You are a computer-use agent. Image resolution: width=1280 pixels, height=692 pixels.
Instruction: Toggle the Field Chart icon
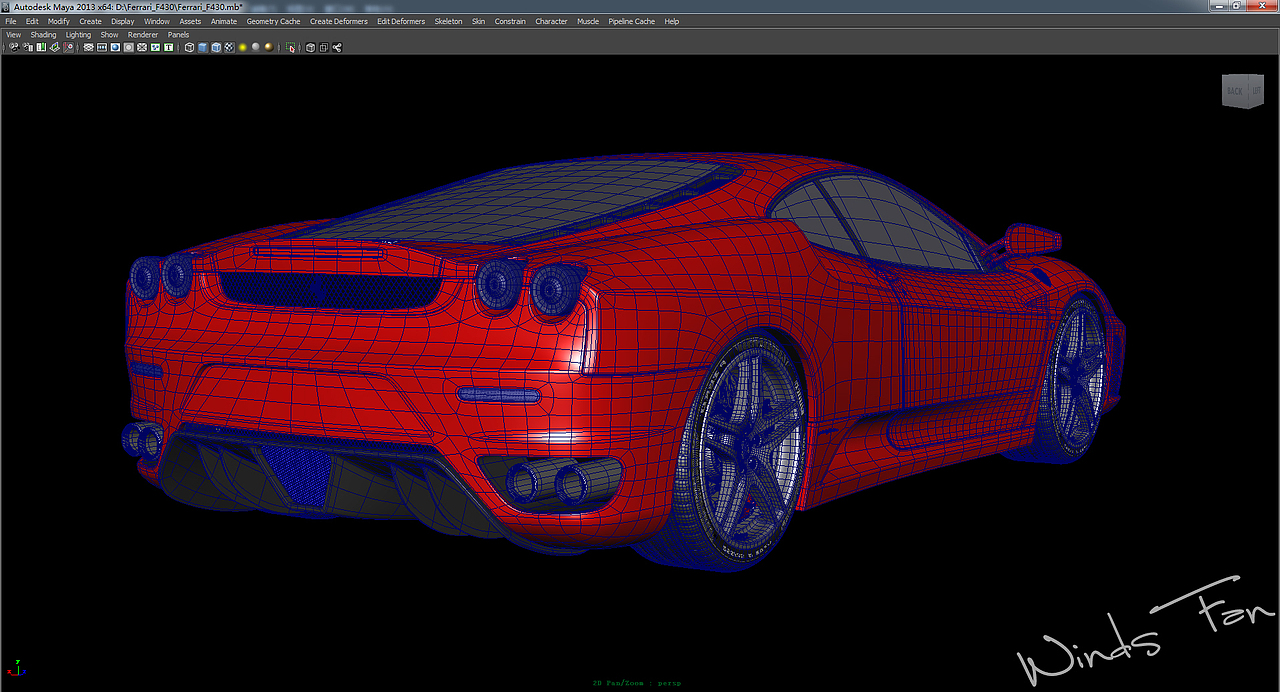tap(142, 47)
